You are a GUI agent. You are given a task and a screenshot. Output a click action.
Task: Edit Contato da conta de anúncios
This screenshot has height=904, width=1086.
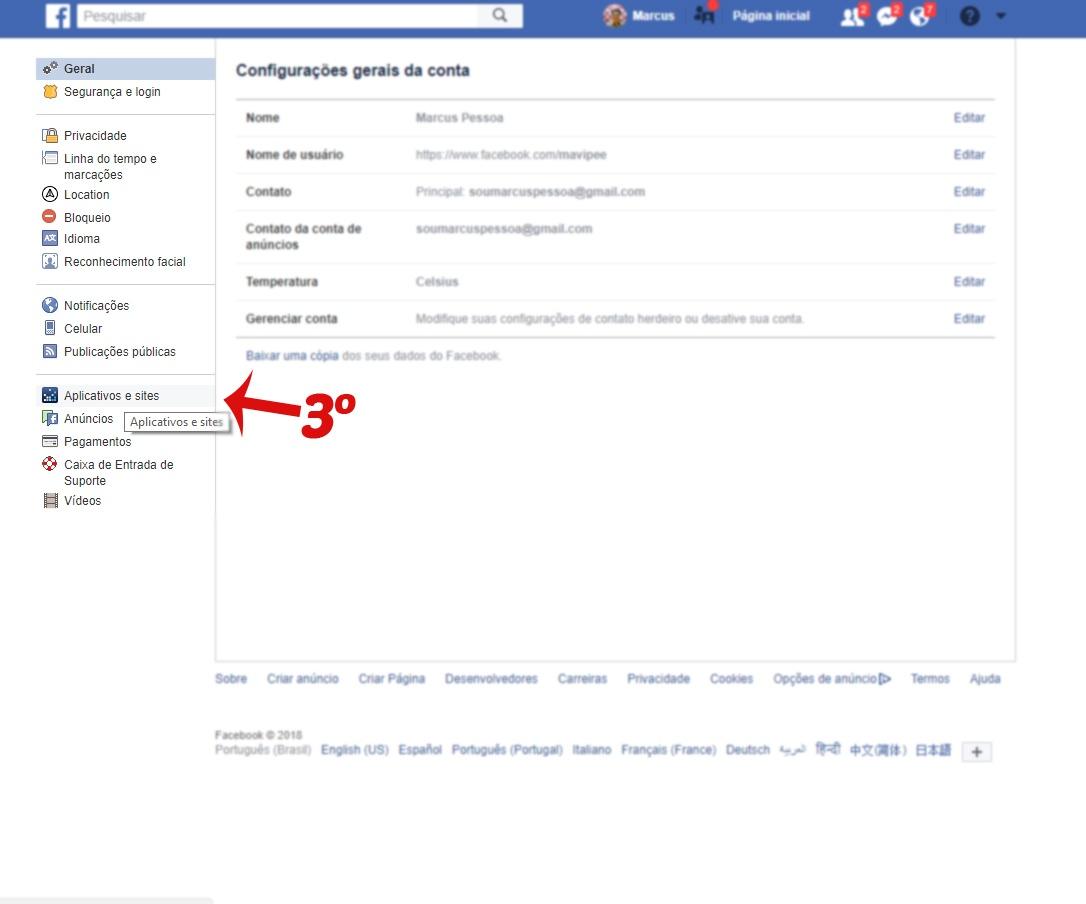[969, 229]
